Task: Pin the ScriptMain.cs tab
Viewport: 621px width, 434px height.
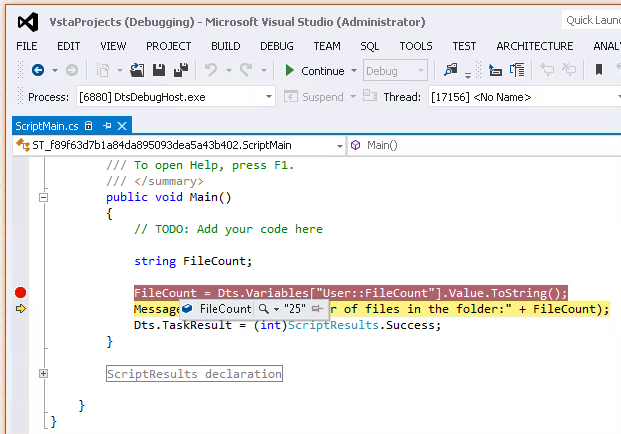Action: click(106, 125)
